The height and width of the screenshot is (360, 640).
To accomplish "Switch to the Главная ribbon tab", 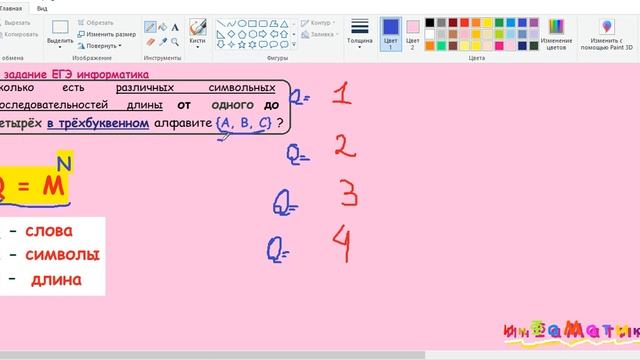I will (x=11, y=8).
